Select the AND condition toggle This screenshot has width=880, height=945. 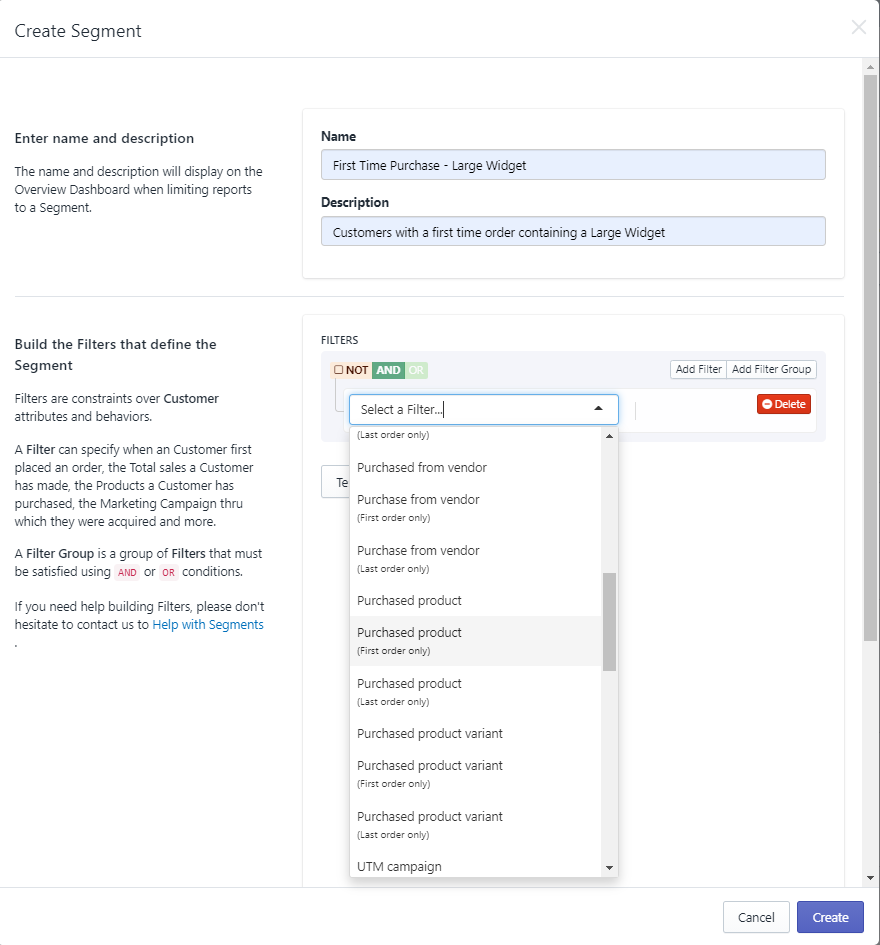[x=388, y=370]
